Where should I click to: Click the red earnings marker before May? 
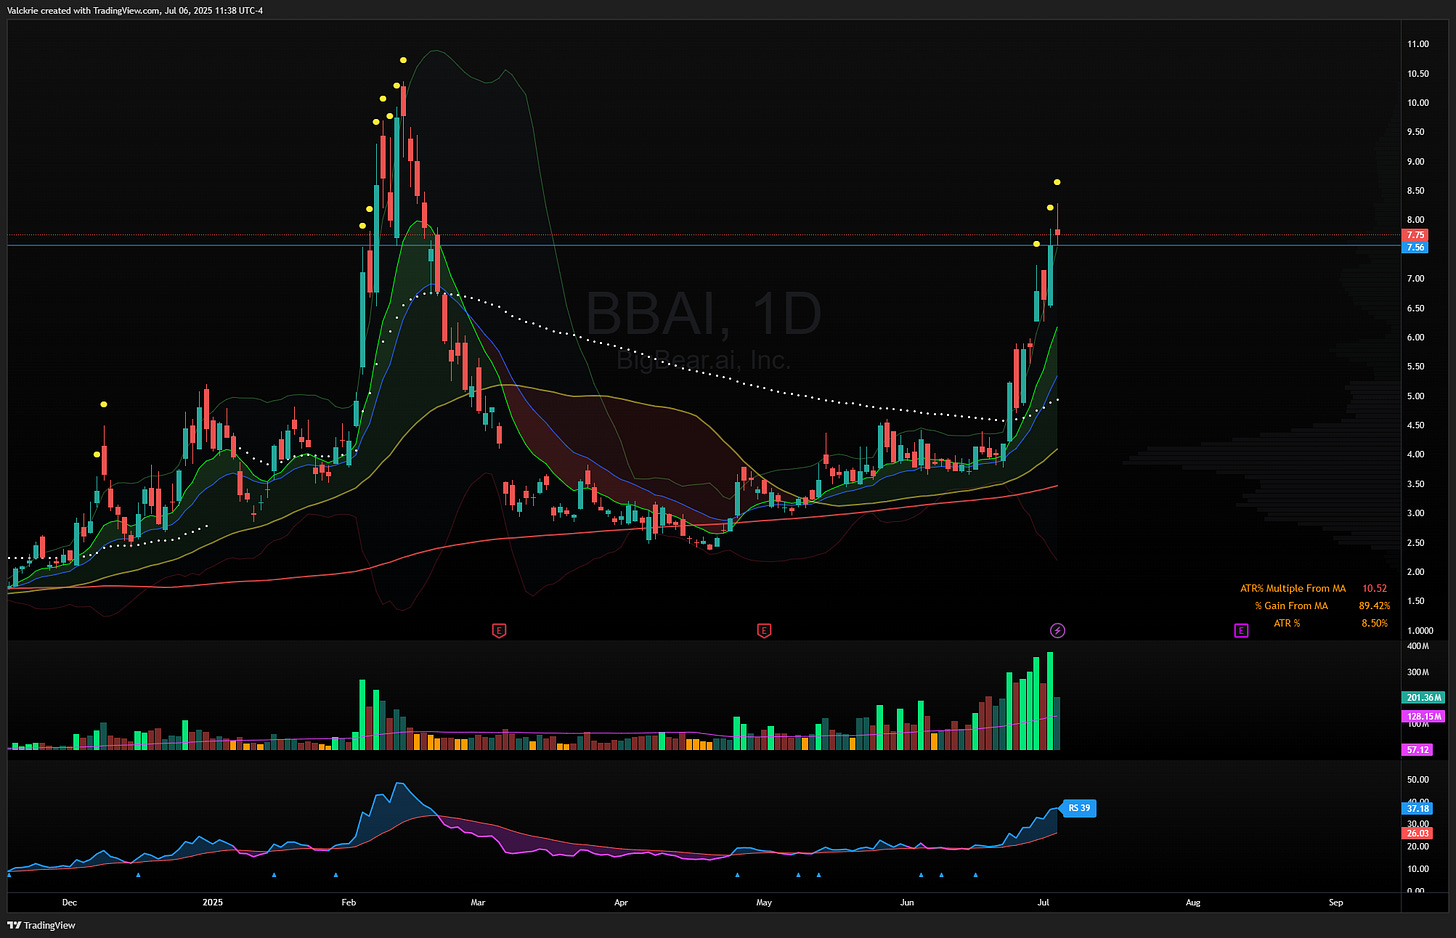click(764, 630)
